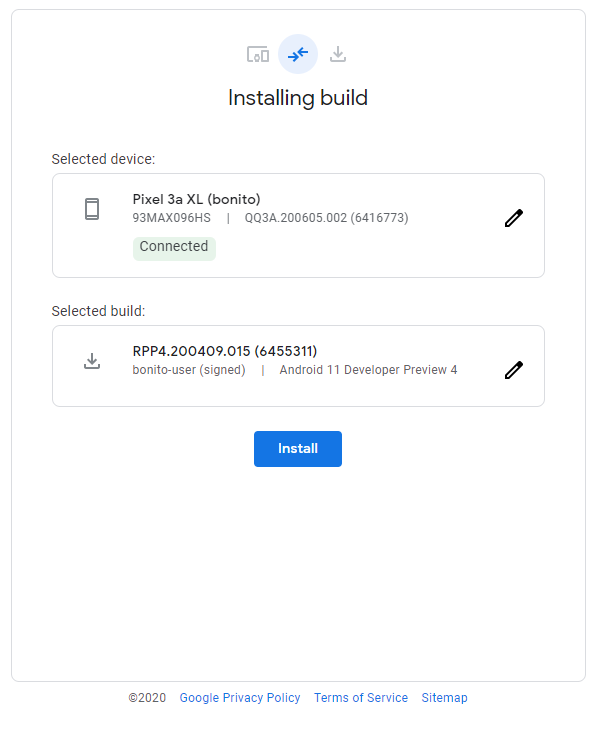Select the highlighted install build step icon
Screen dimensions: 599x732
[x=298, y=54]
